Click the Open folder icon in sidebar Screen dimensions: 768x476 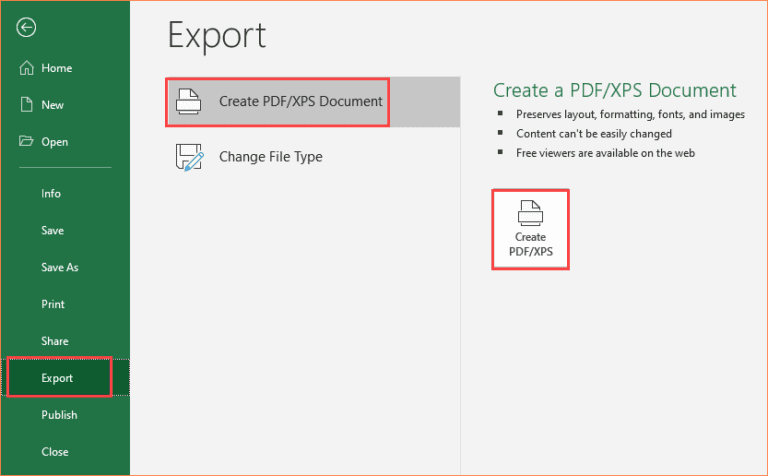27,142
